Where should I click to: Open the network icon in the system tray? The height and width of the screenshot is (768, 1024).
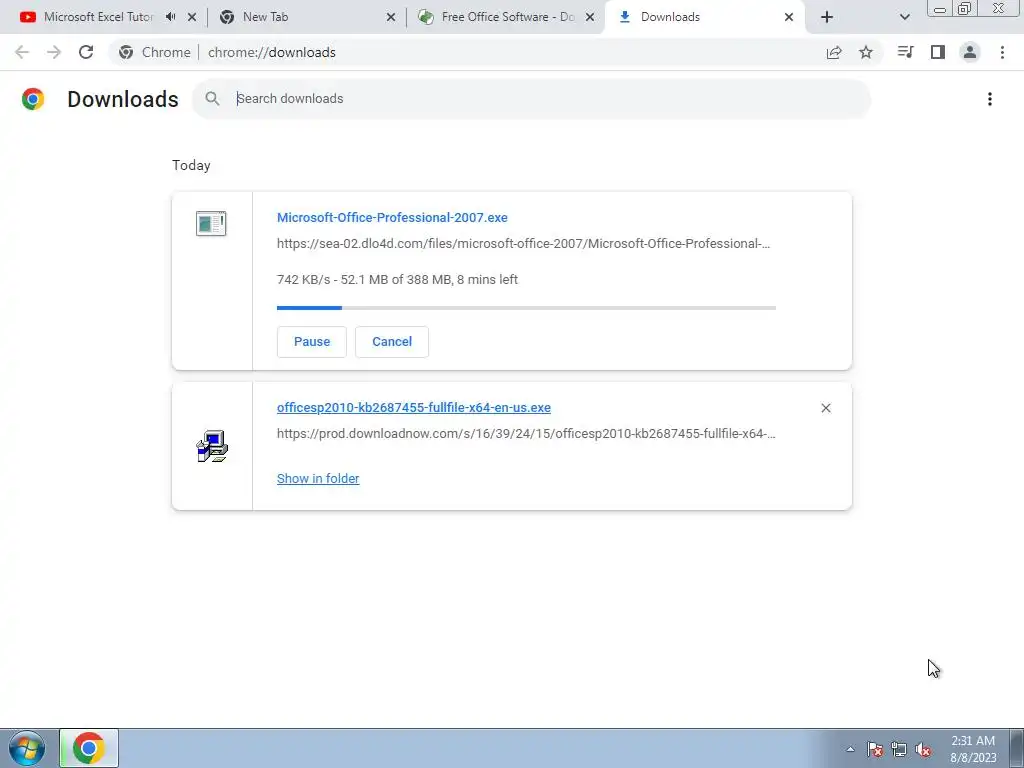point(899,749)
